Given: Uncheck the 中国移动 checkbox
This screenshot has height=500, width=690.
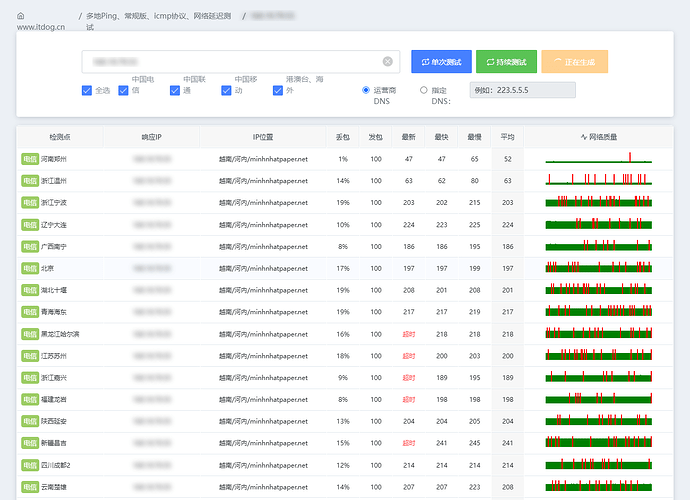Looking at the screenshot, I should click(x=226, y=90).
